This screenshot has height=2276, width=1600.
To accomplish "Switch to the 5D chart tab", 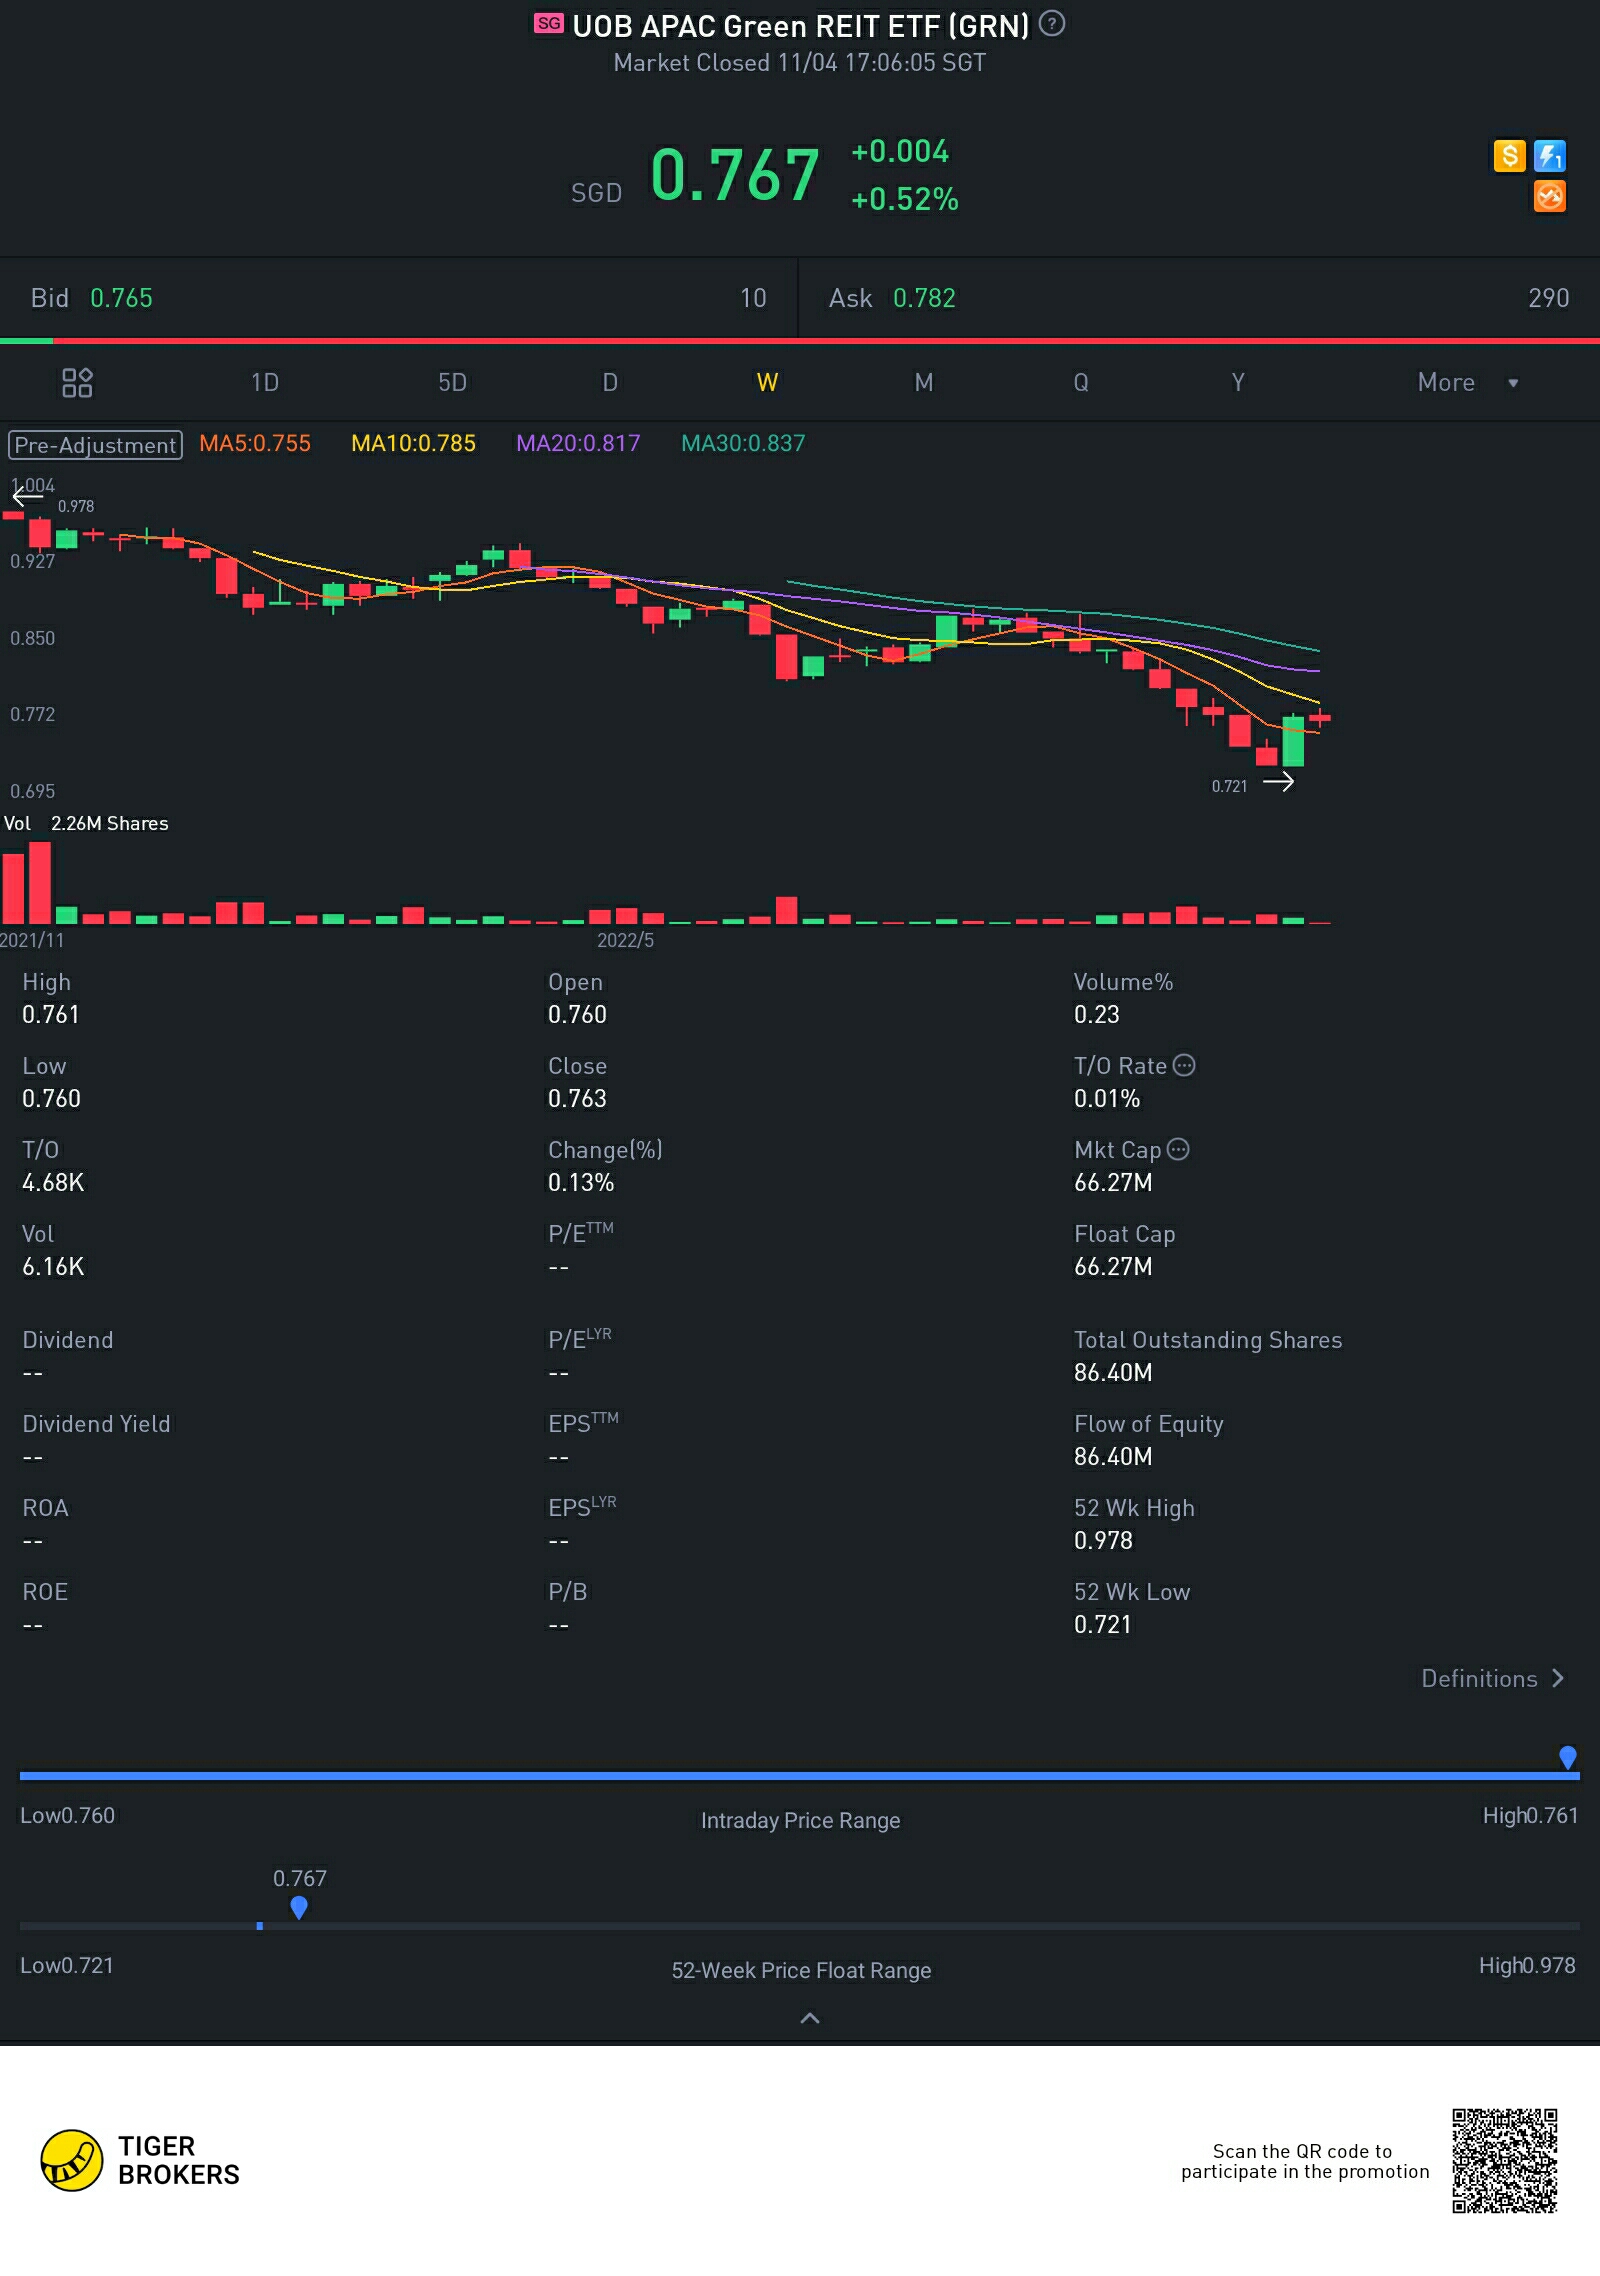I will click(452, 382).
